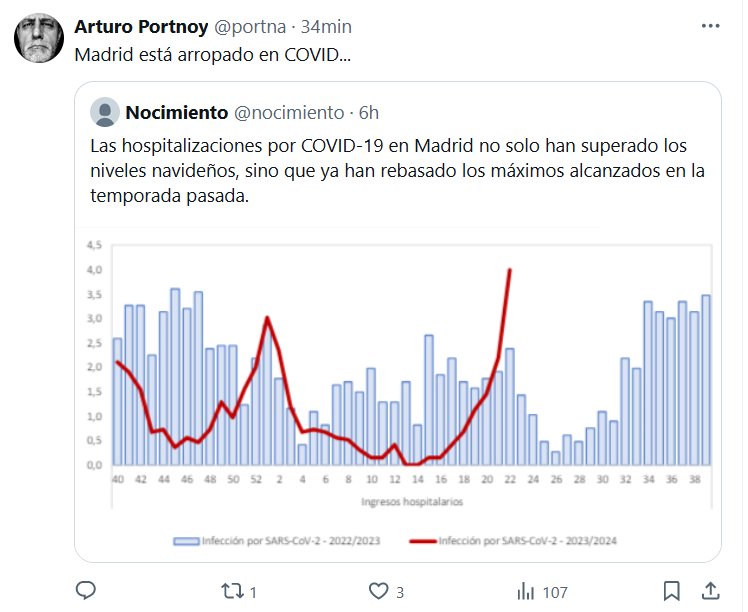Click the Nocimiento display name

tap(177, 111)
